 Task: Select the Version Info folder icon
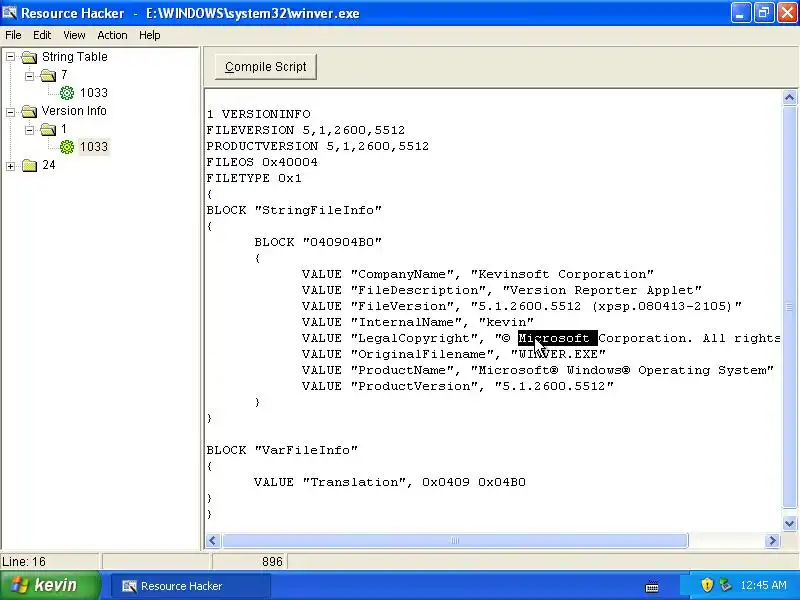tap(30, 111)
